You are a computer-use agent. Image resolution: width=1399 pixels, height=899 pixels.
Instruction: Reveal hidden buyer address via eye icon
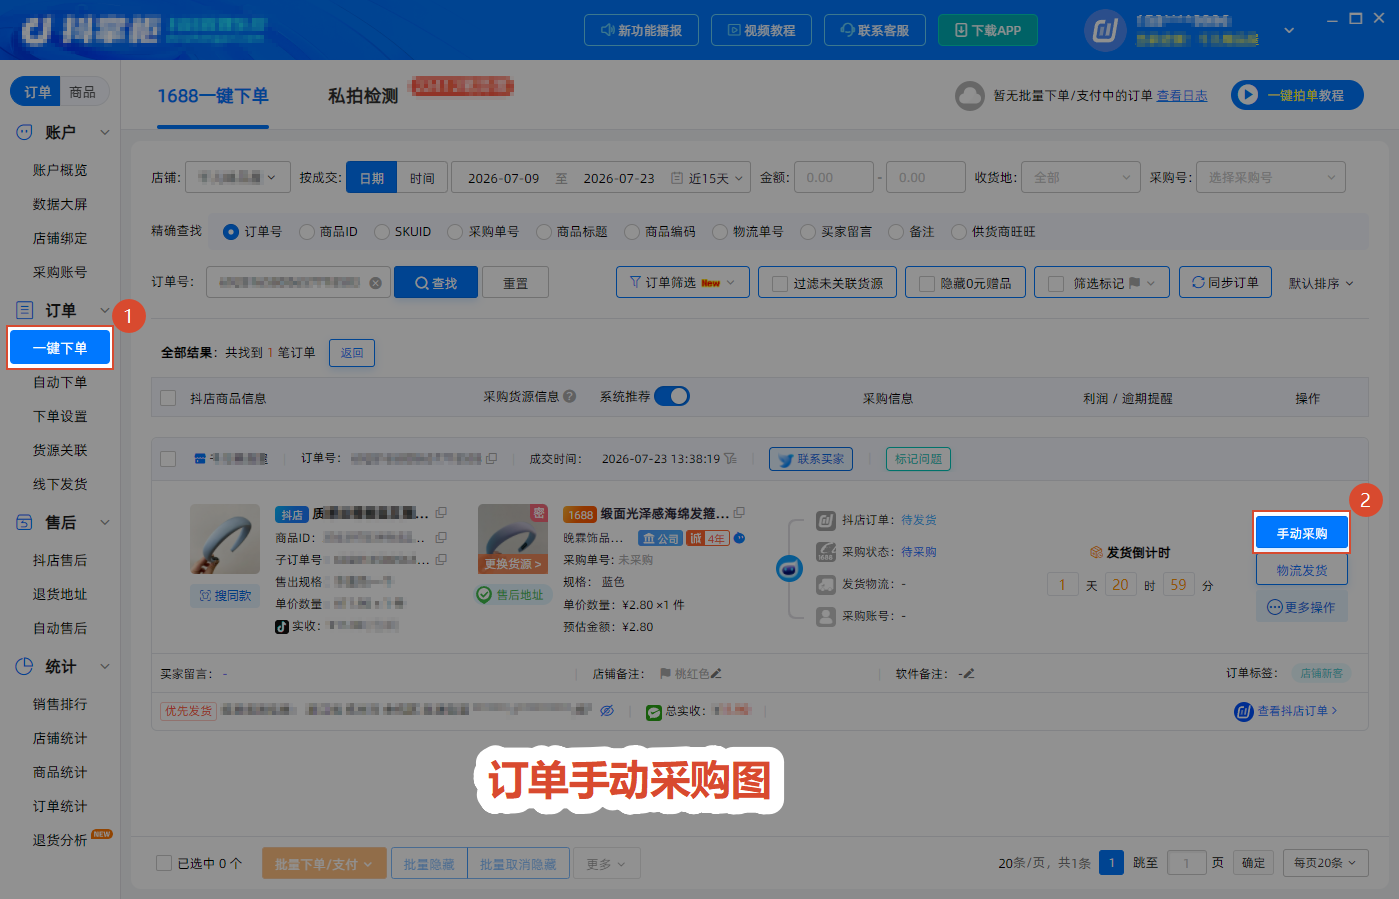coord(607,711)
